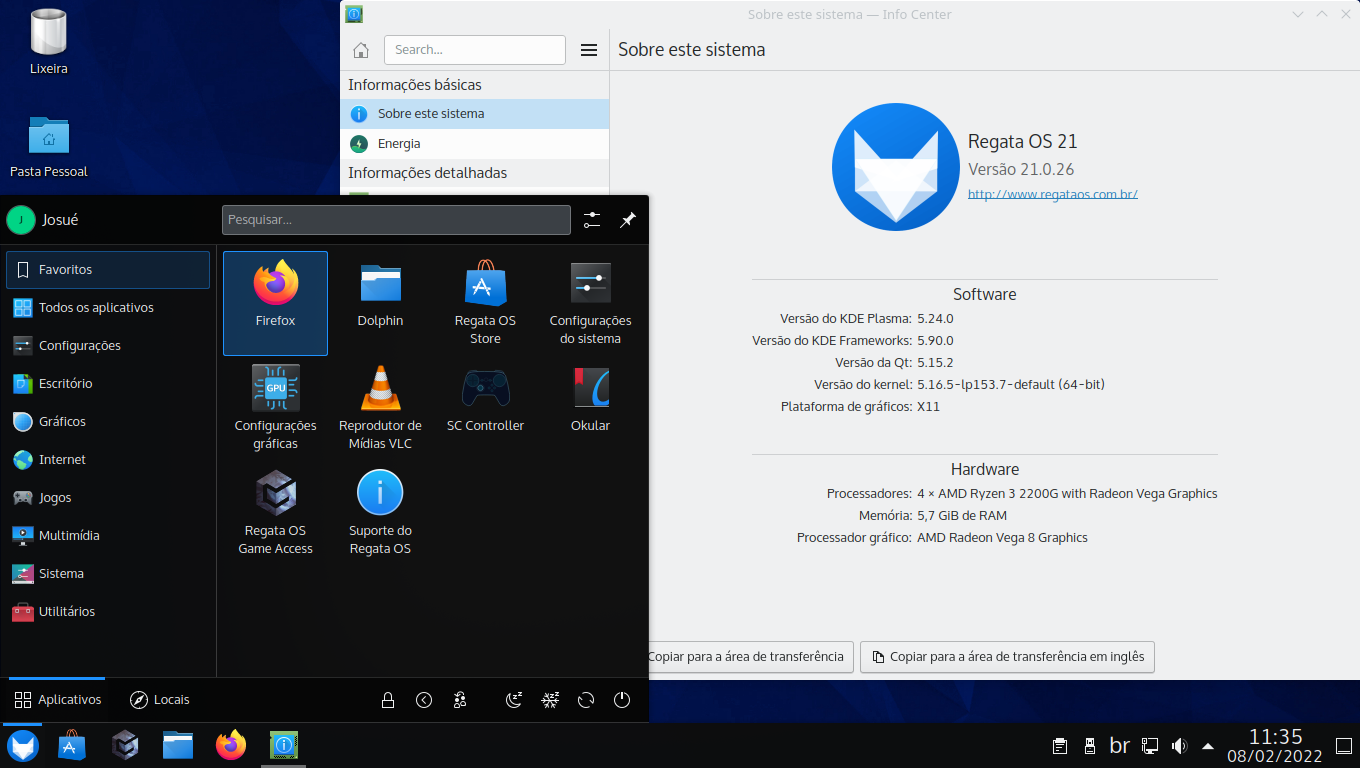Launch Reprodutor de Mídias VLC
1360x768 pixels.
coord(380,408)
